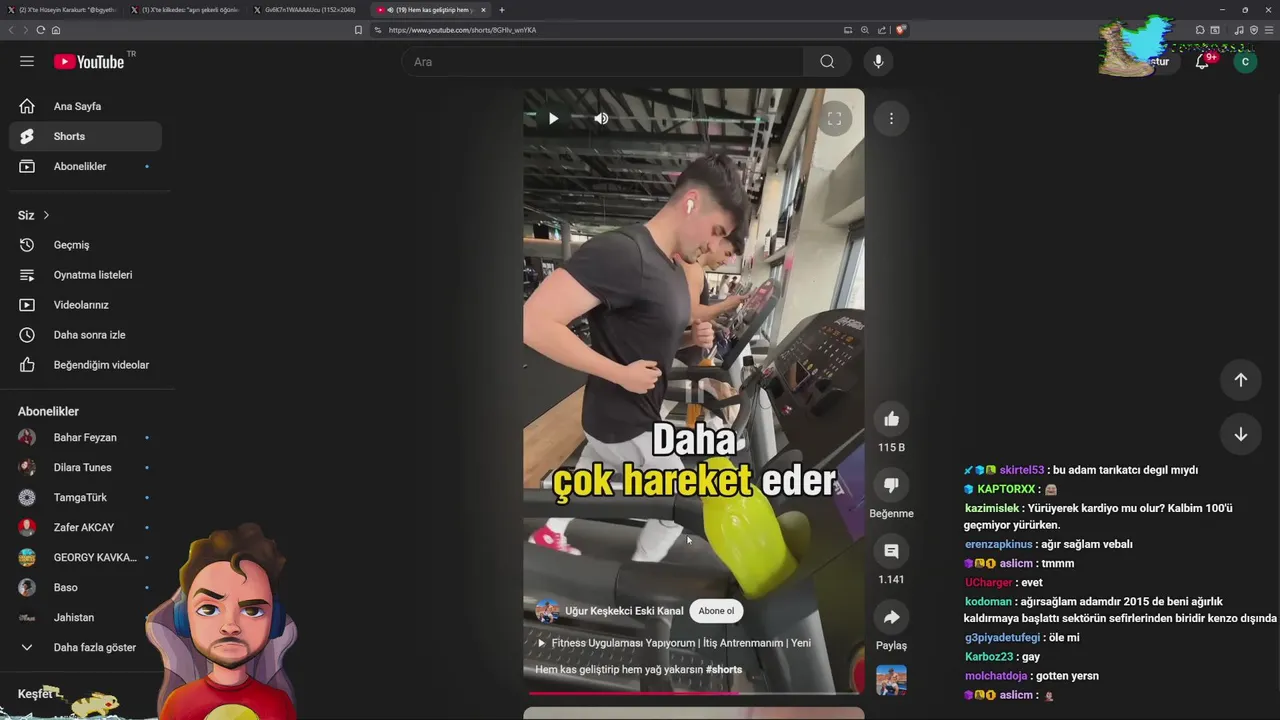
Task: Switch to the X'te Hüseyin Karakurt tab
Action: (62, 10)
